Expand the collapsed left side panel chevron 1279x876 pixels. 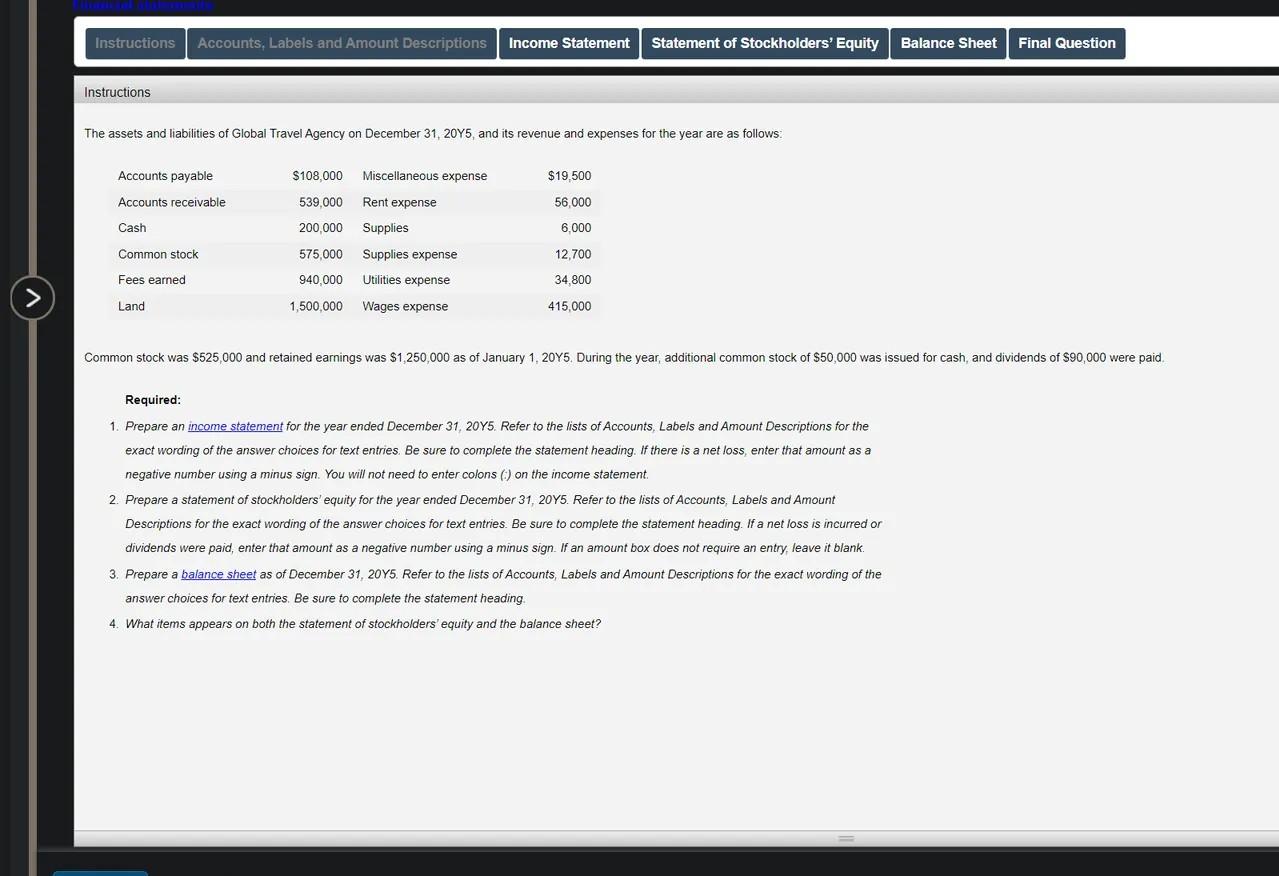click(32, 297)
